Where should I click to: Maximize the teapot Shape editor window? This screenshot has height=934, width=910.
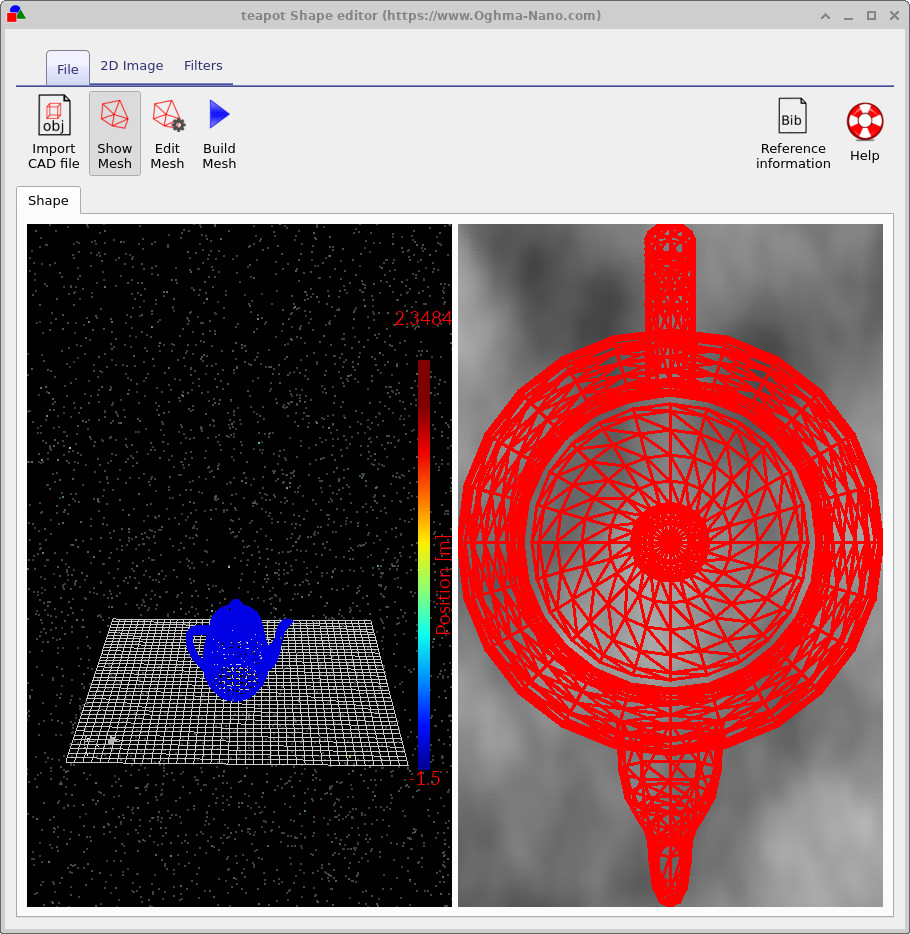coord(871,16)
